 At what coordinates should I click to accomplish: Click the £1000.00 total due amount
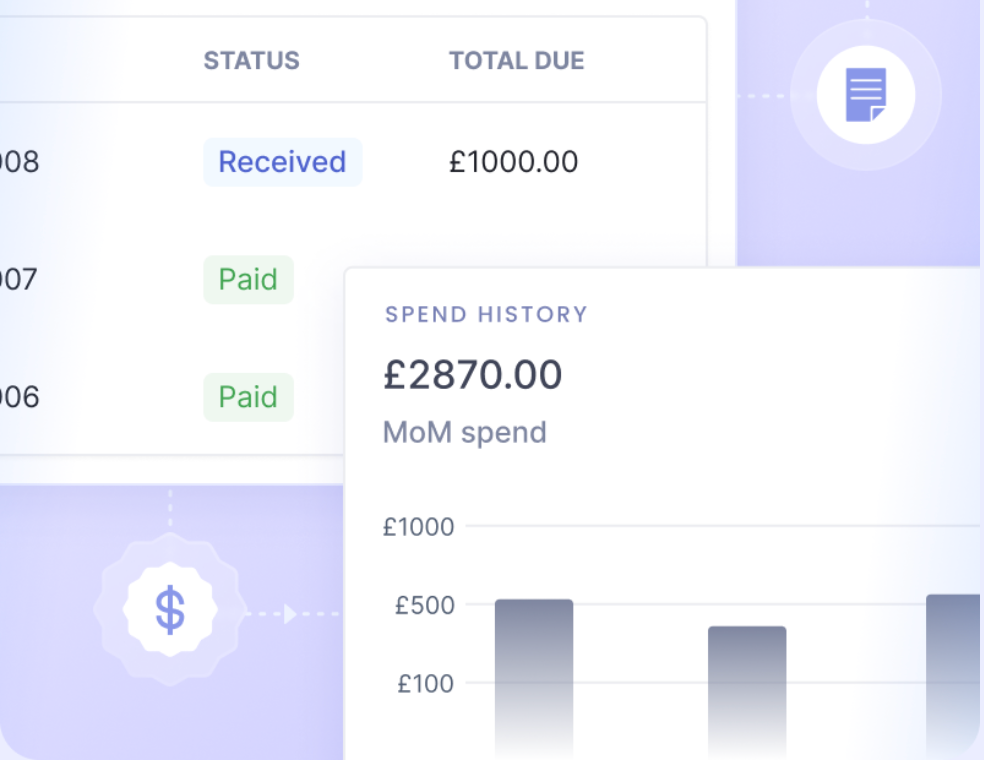click(x=513, y=162)
